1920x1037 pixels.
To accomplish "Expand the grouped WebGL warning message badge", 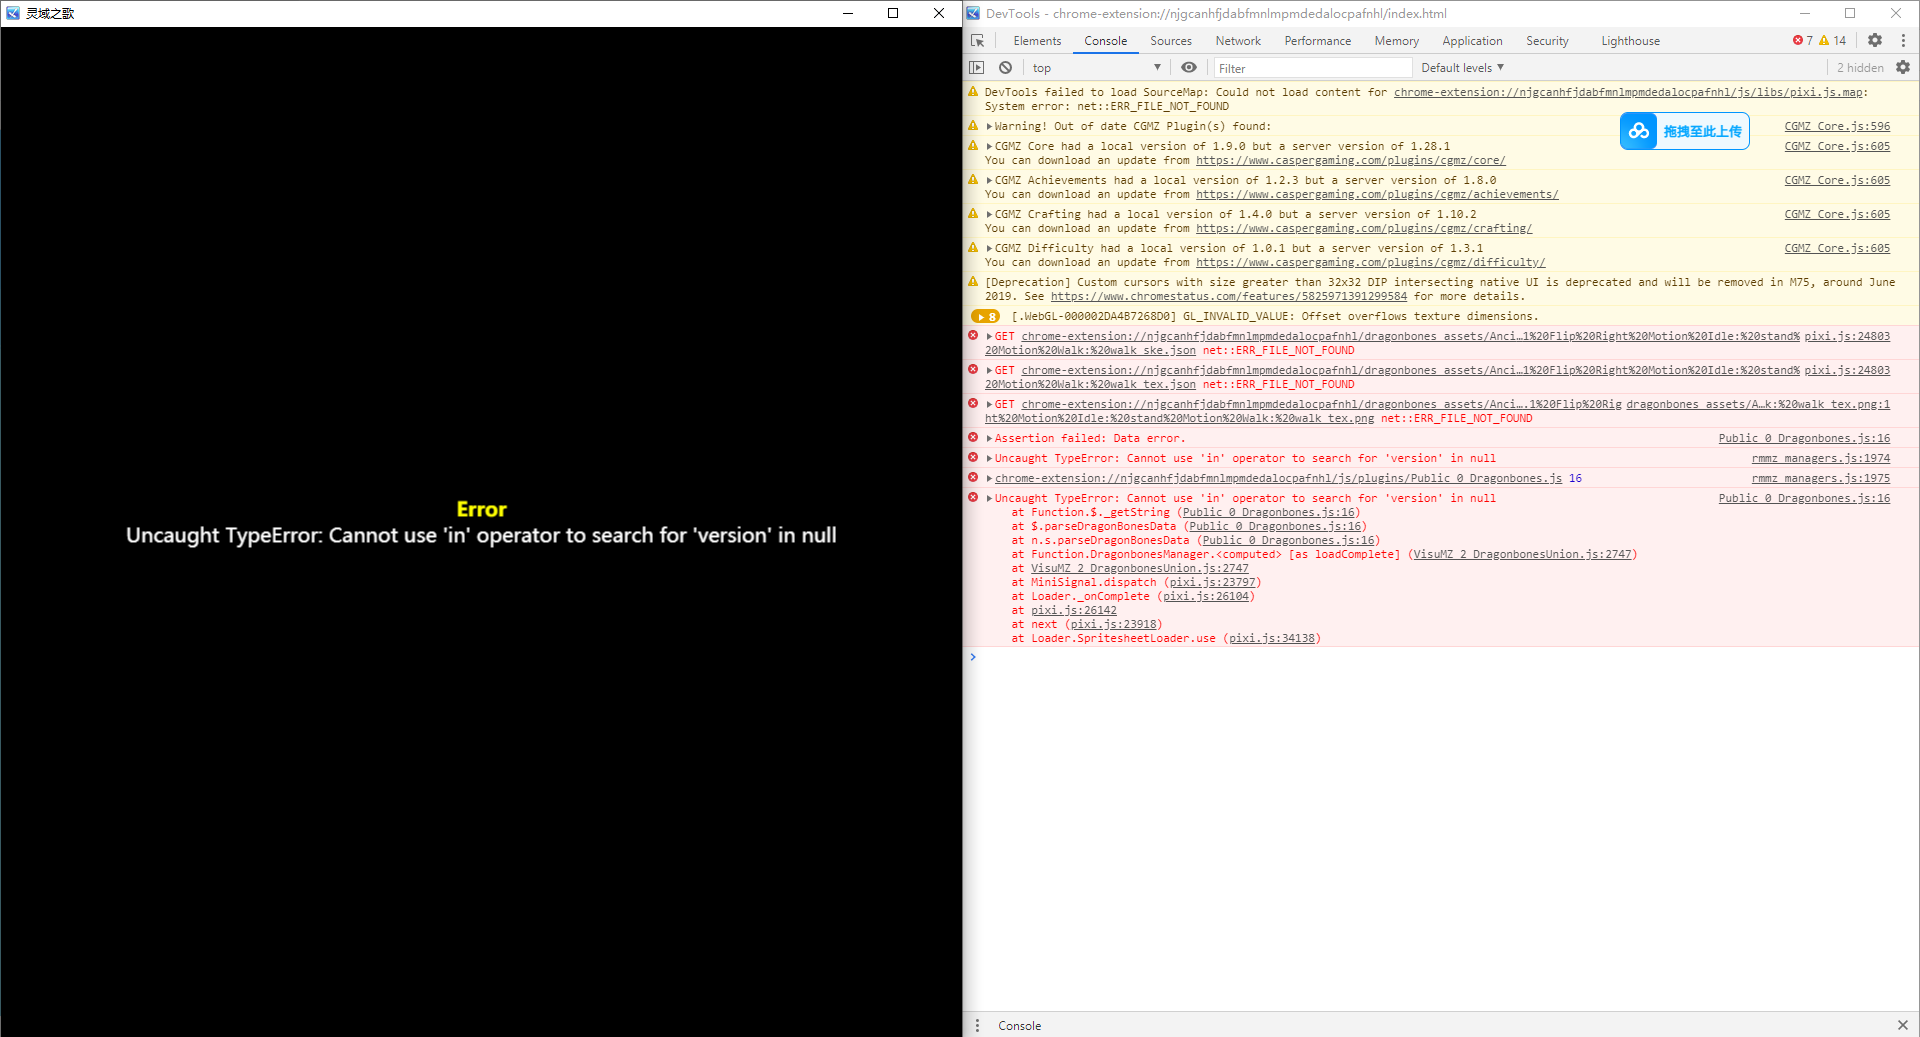I will coord(986,317).
